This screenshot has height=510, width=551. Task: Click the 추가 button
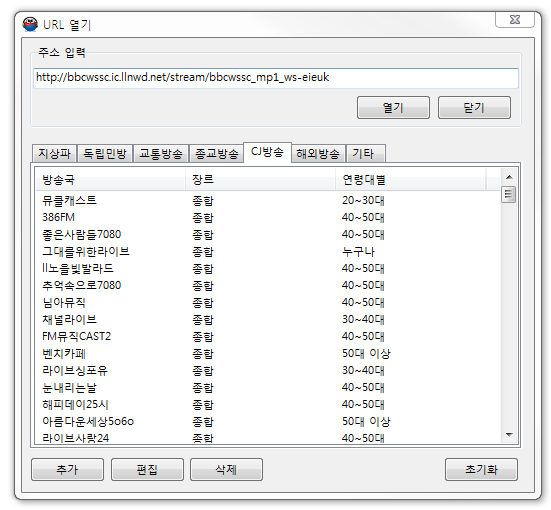(x=67, y=469)
